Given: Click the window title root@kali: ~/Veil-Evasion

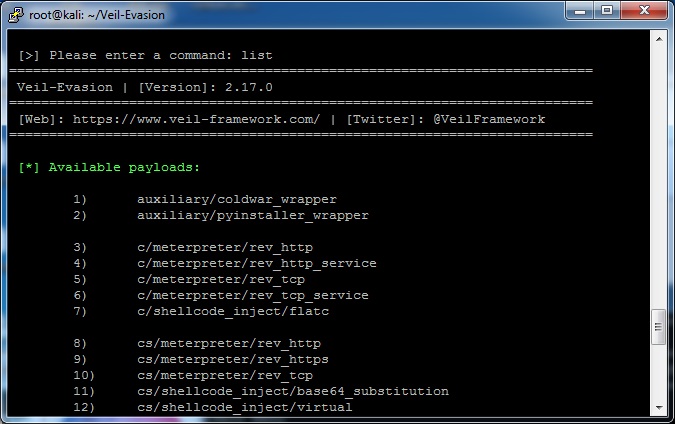Looking at the screenshot, I should pos(97,15).
